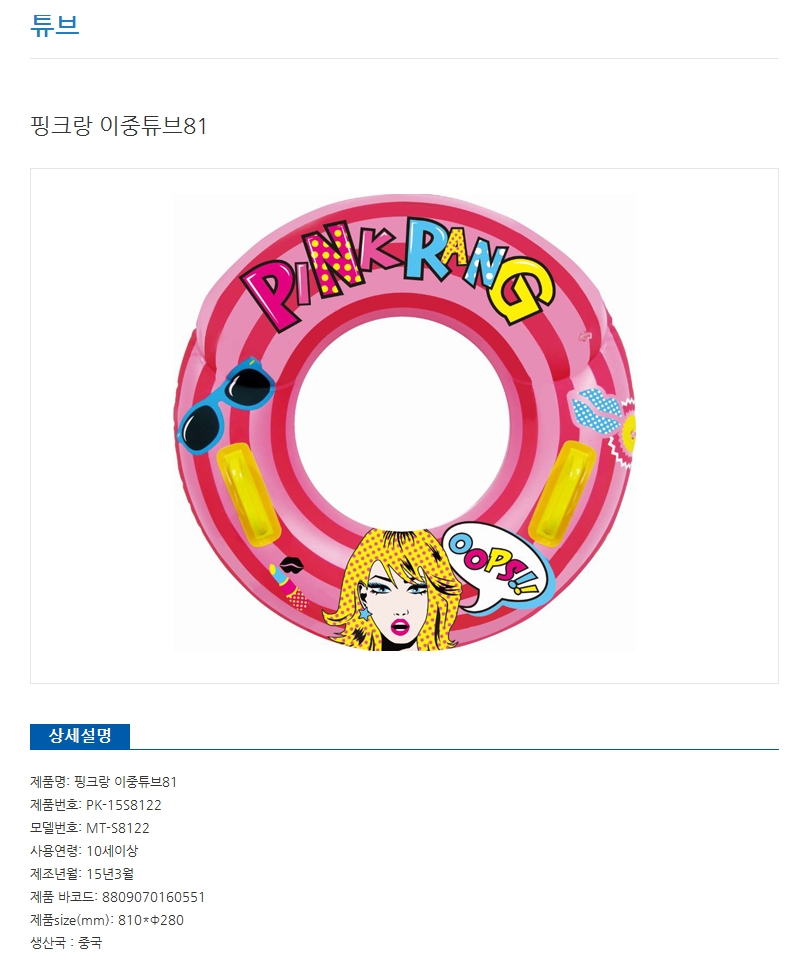Image resolution: width=794 pixels, height=965 pixels.
Task: Click the 튜브 category heading
Action: pos(55,25)
